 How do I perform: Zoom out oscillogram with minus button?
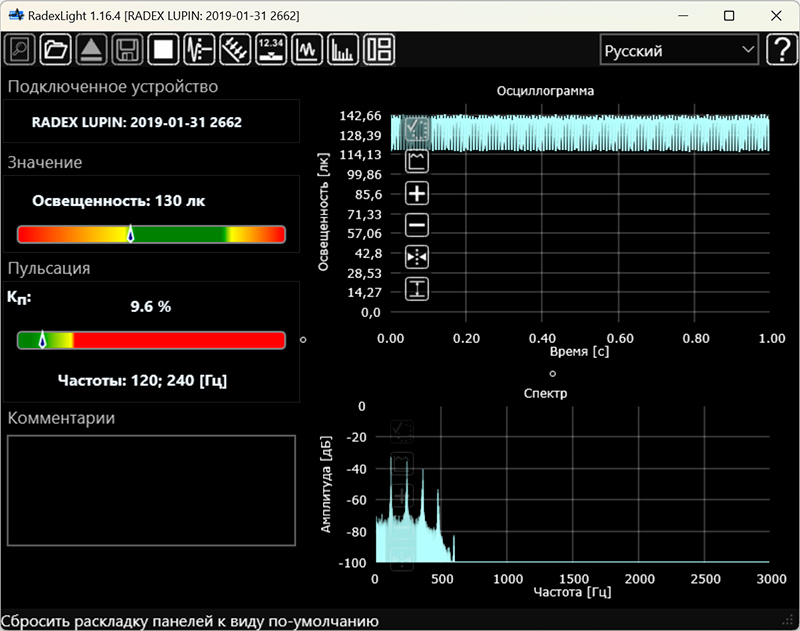(x=417, y=225)
